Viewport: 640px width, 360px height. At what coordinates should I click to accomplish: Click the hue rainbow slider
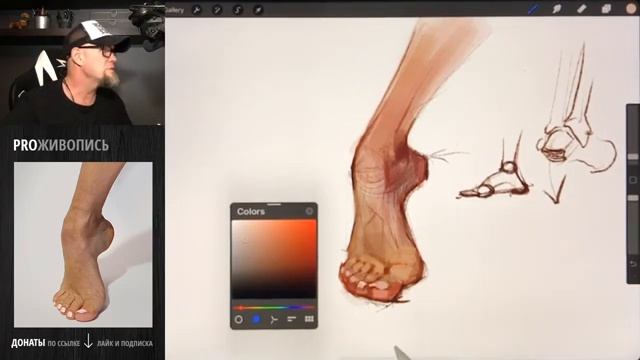274,307
